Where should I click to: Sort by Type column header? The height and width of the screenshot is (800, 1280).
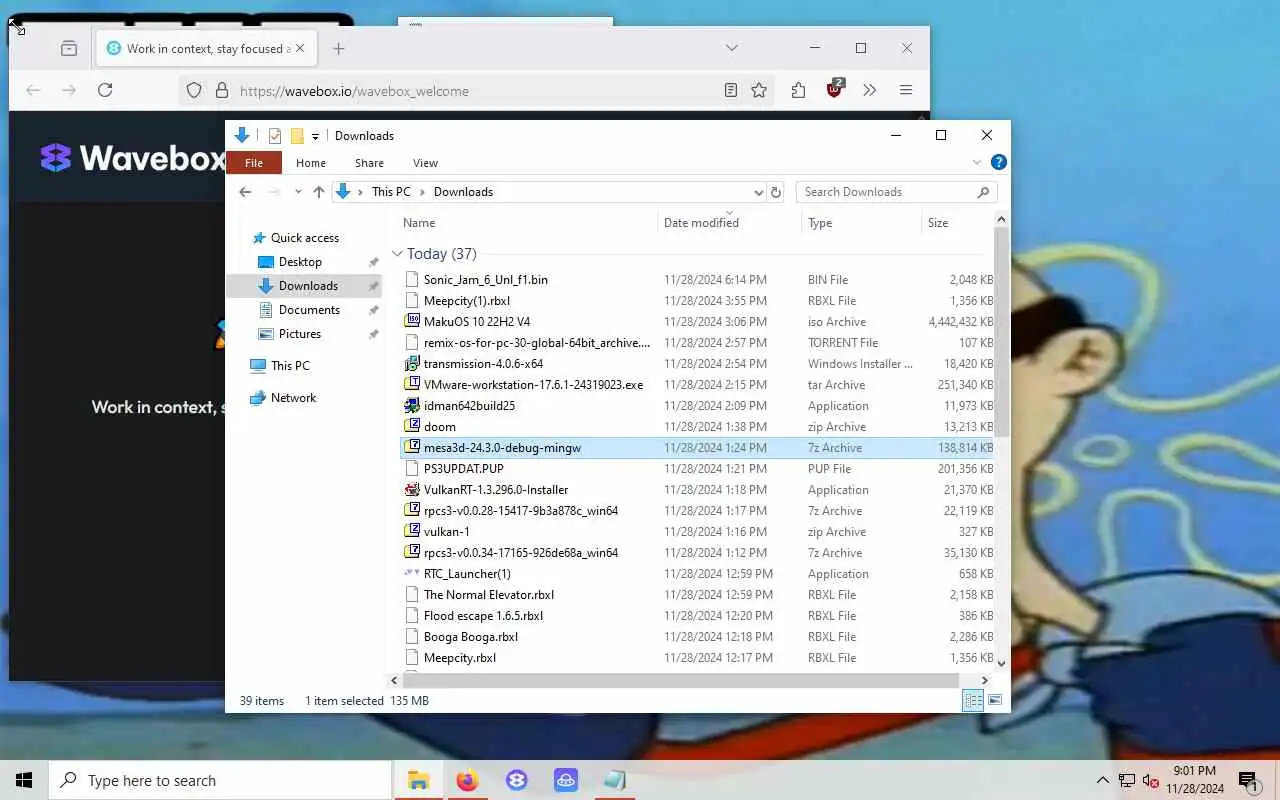click(861, 223)
